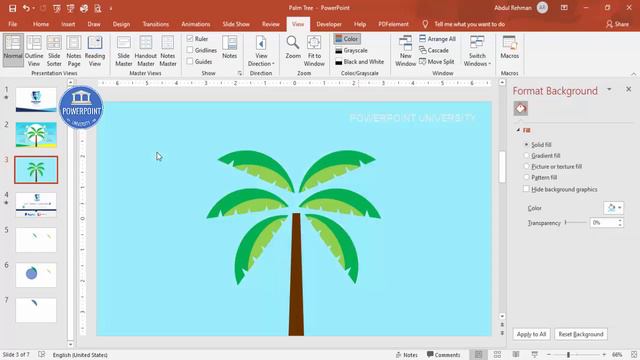Image resolution: width=640 pixels, height=360 pixels.
Task: Click Slide Sorter icon in the status bar
Action: click(497, 355)
